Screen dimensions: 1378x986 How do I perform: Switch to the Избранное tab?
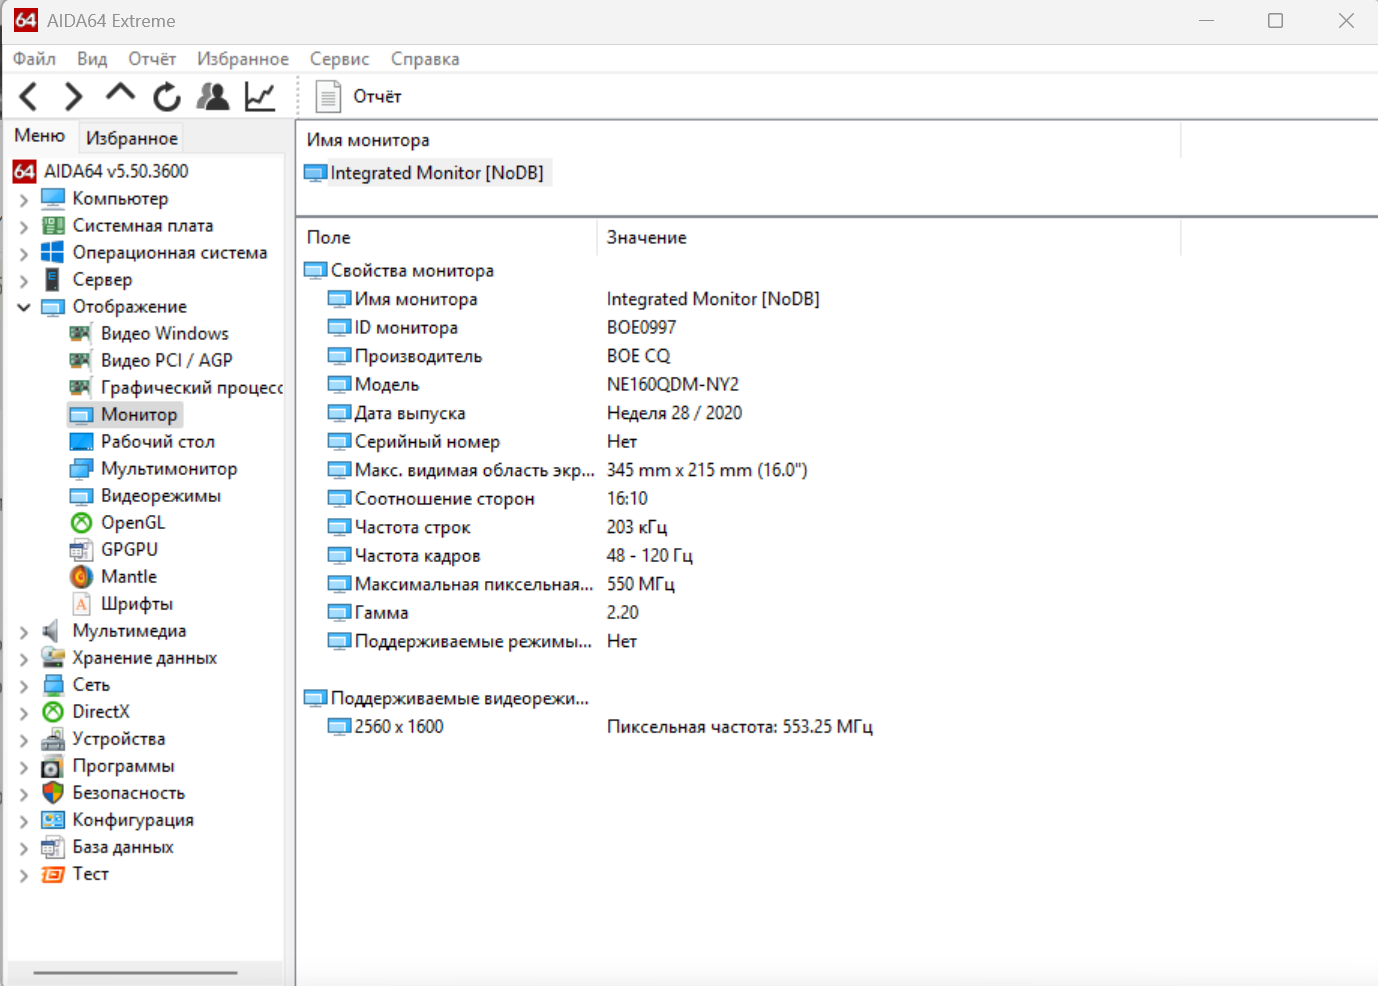click(131, 138)
